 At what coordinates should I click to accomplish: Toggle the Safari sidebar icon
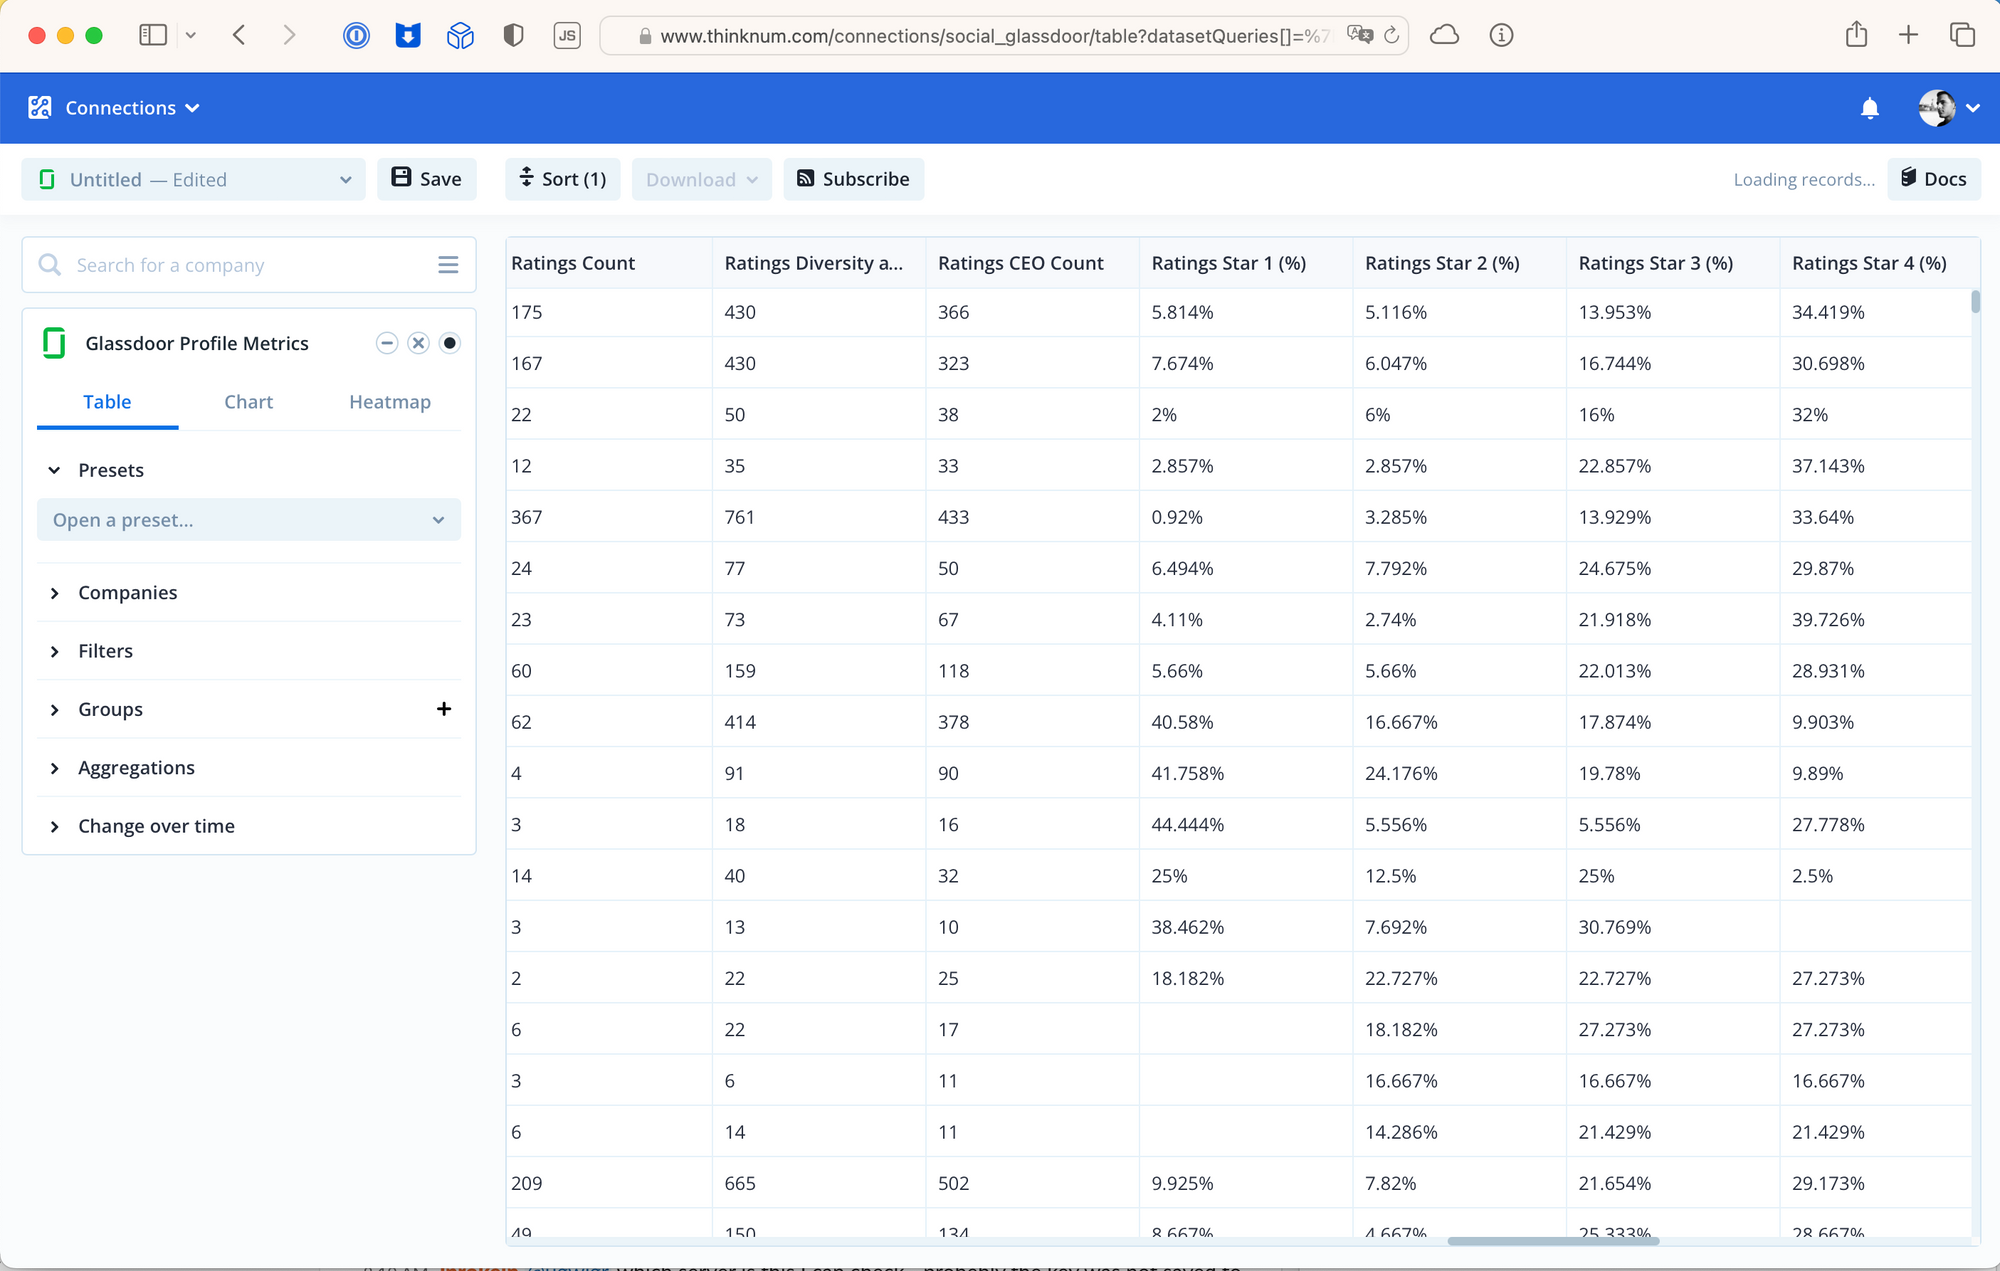click(x=153, y=36)
